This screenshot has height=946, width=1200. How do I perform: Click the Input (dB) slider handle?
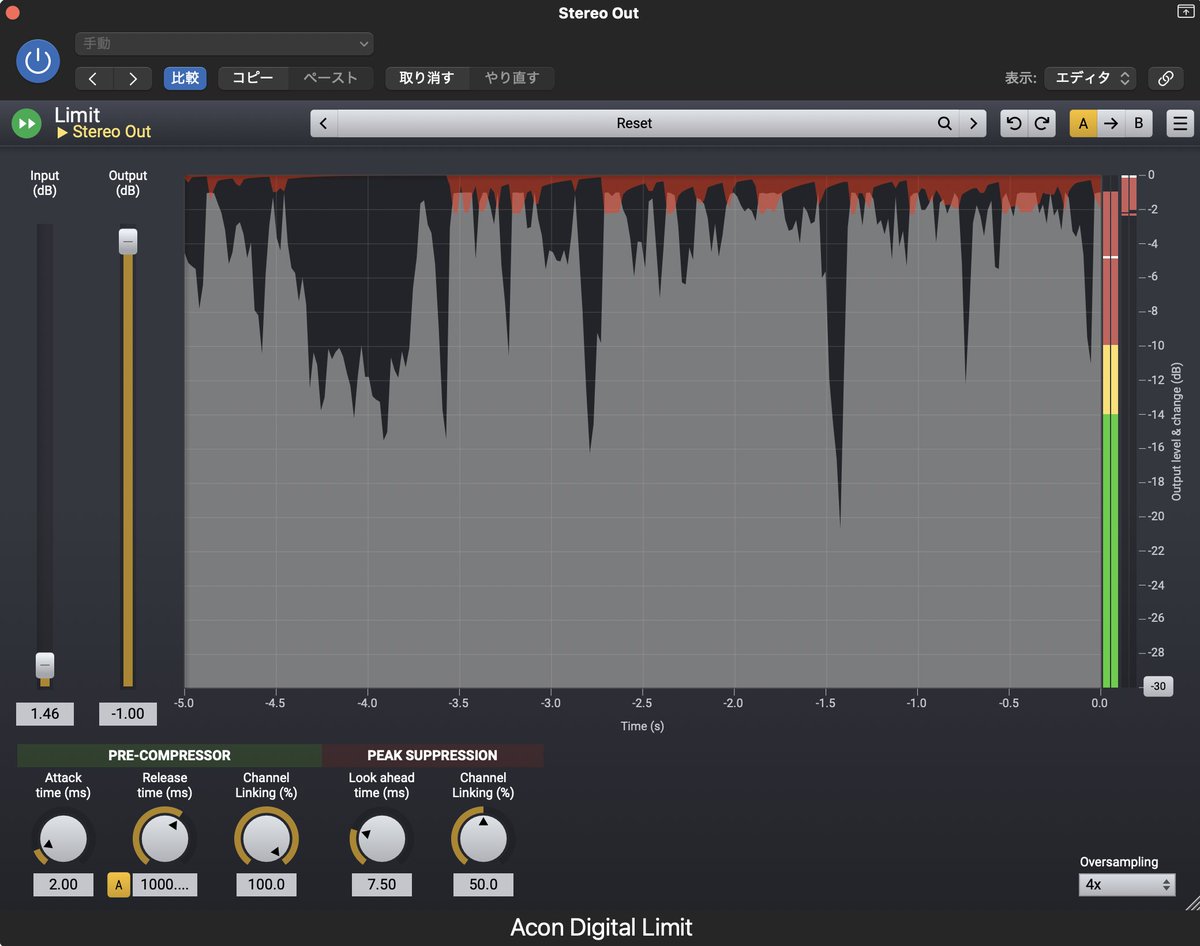[x=45, y=665]
